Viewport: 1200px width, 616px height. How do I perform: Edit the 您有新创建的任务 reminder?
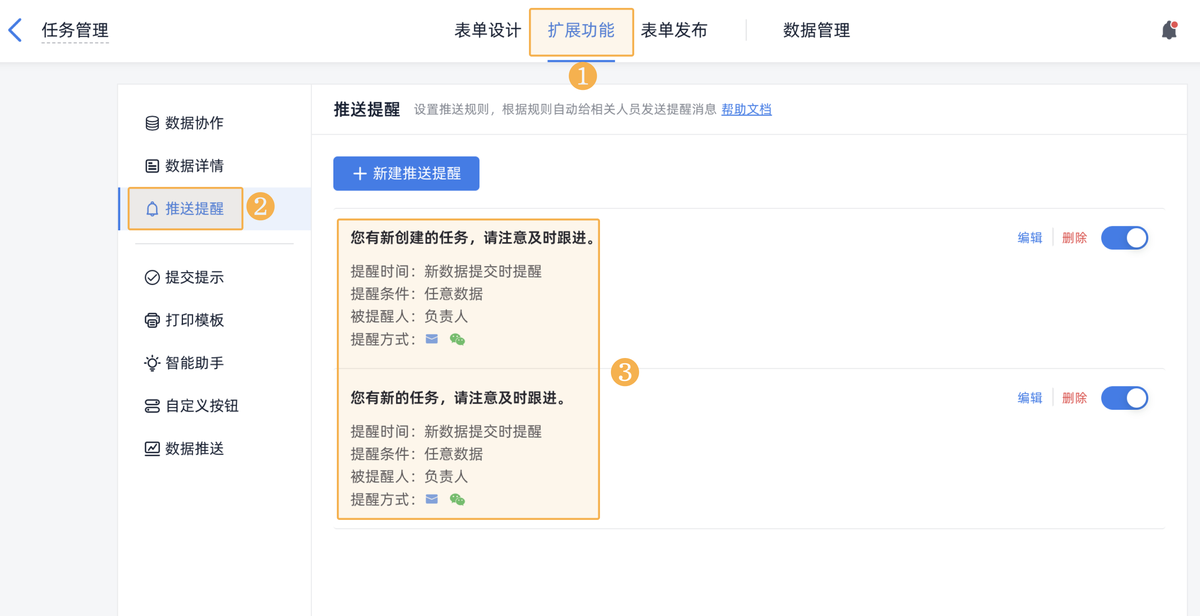(1030, 238)
